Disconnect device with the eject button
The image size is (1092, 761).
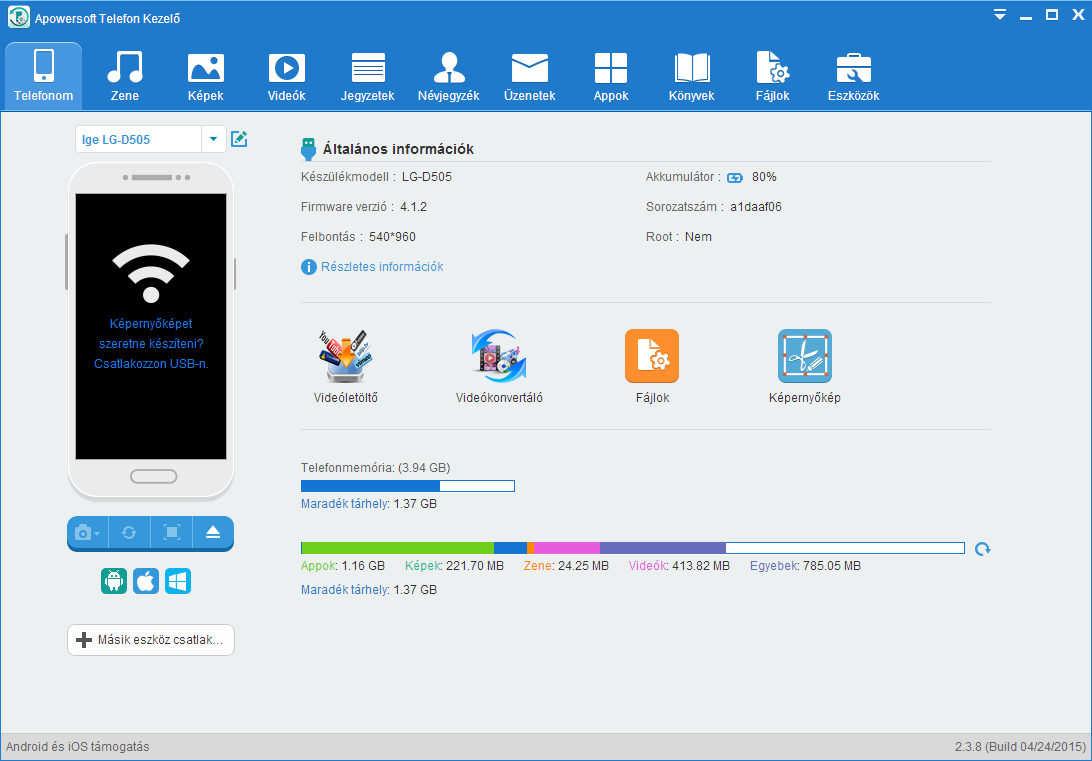pos(213,533)
